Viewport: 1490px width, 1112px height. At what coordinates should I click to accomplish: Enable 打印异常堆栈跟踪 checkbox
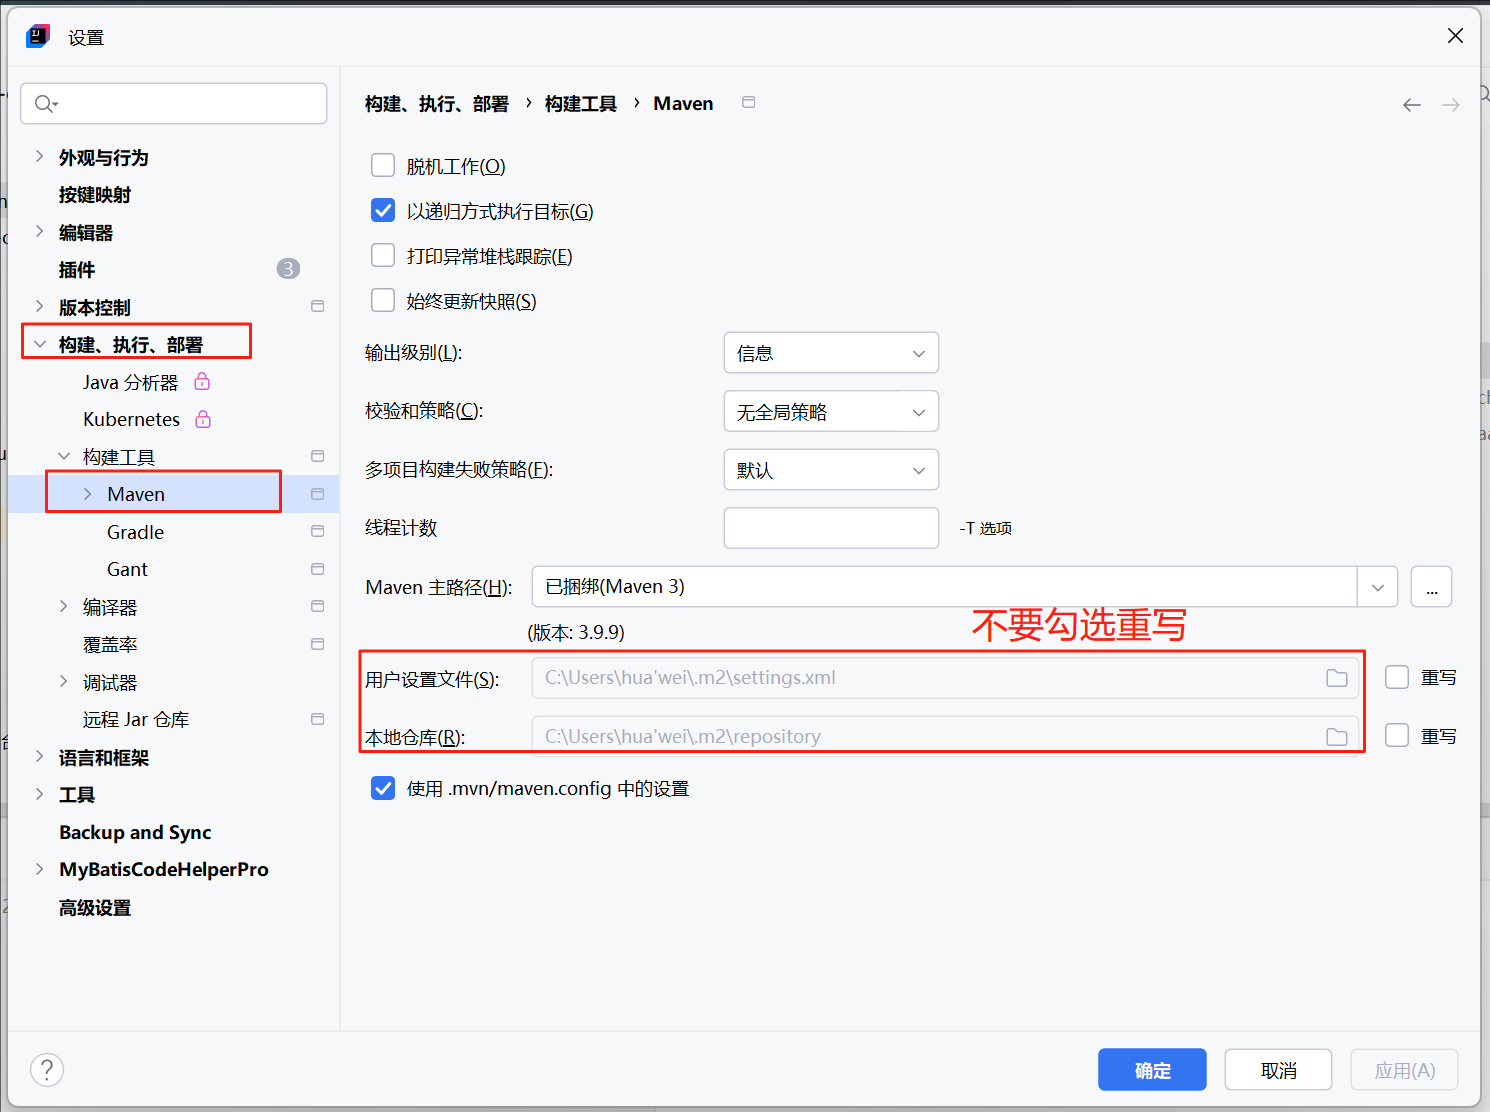point(383,255)
